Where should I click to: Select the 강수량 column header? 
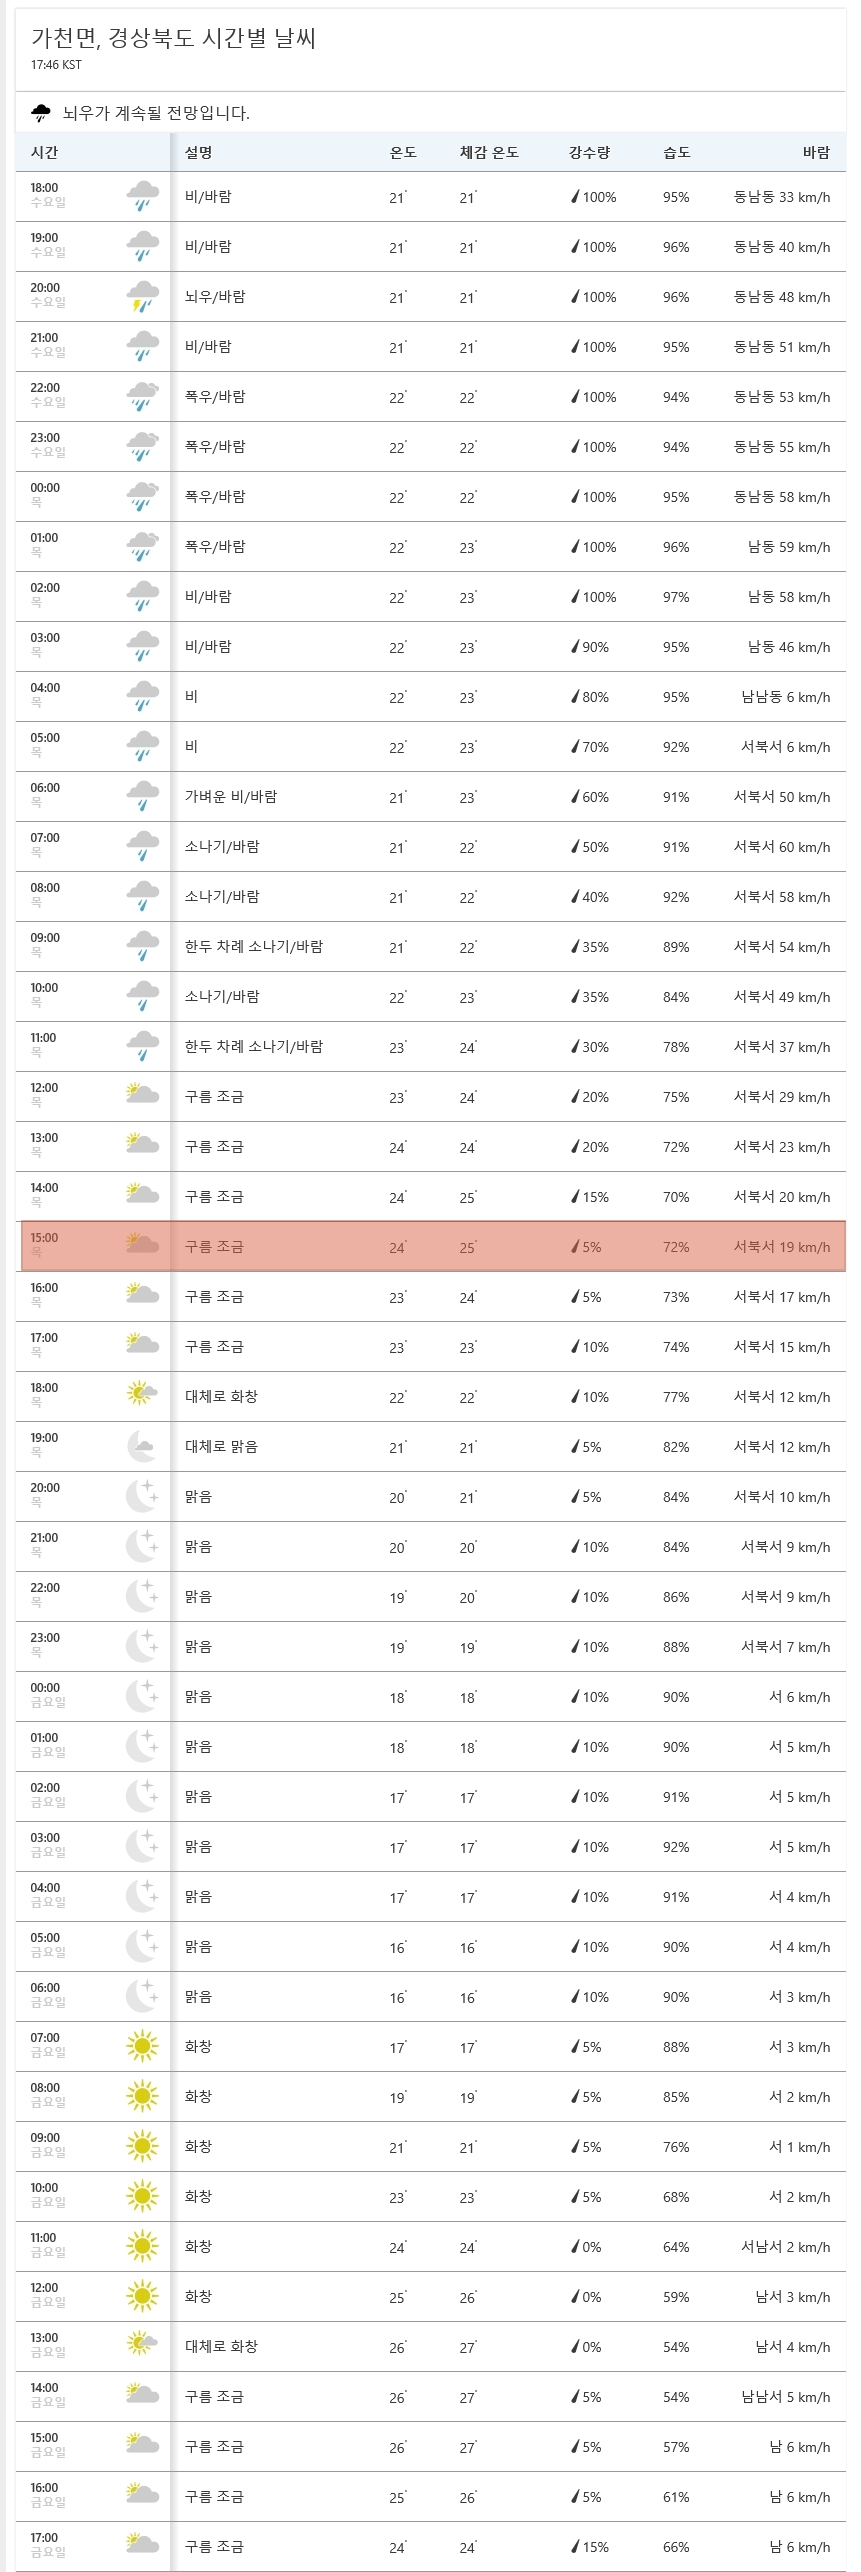click(589, 152)
